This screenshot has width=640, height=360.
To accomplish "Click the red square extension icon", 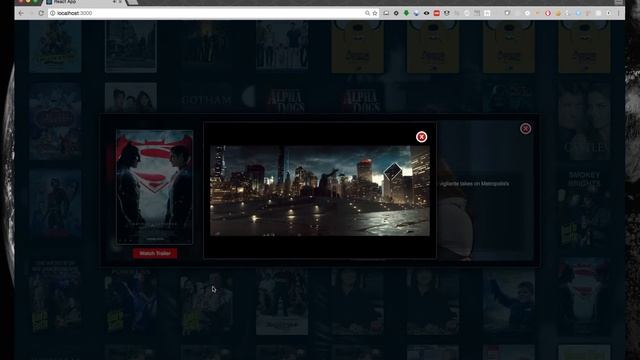I will (x=436, y=13).
